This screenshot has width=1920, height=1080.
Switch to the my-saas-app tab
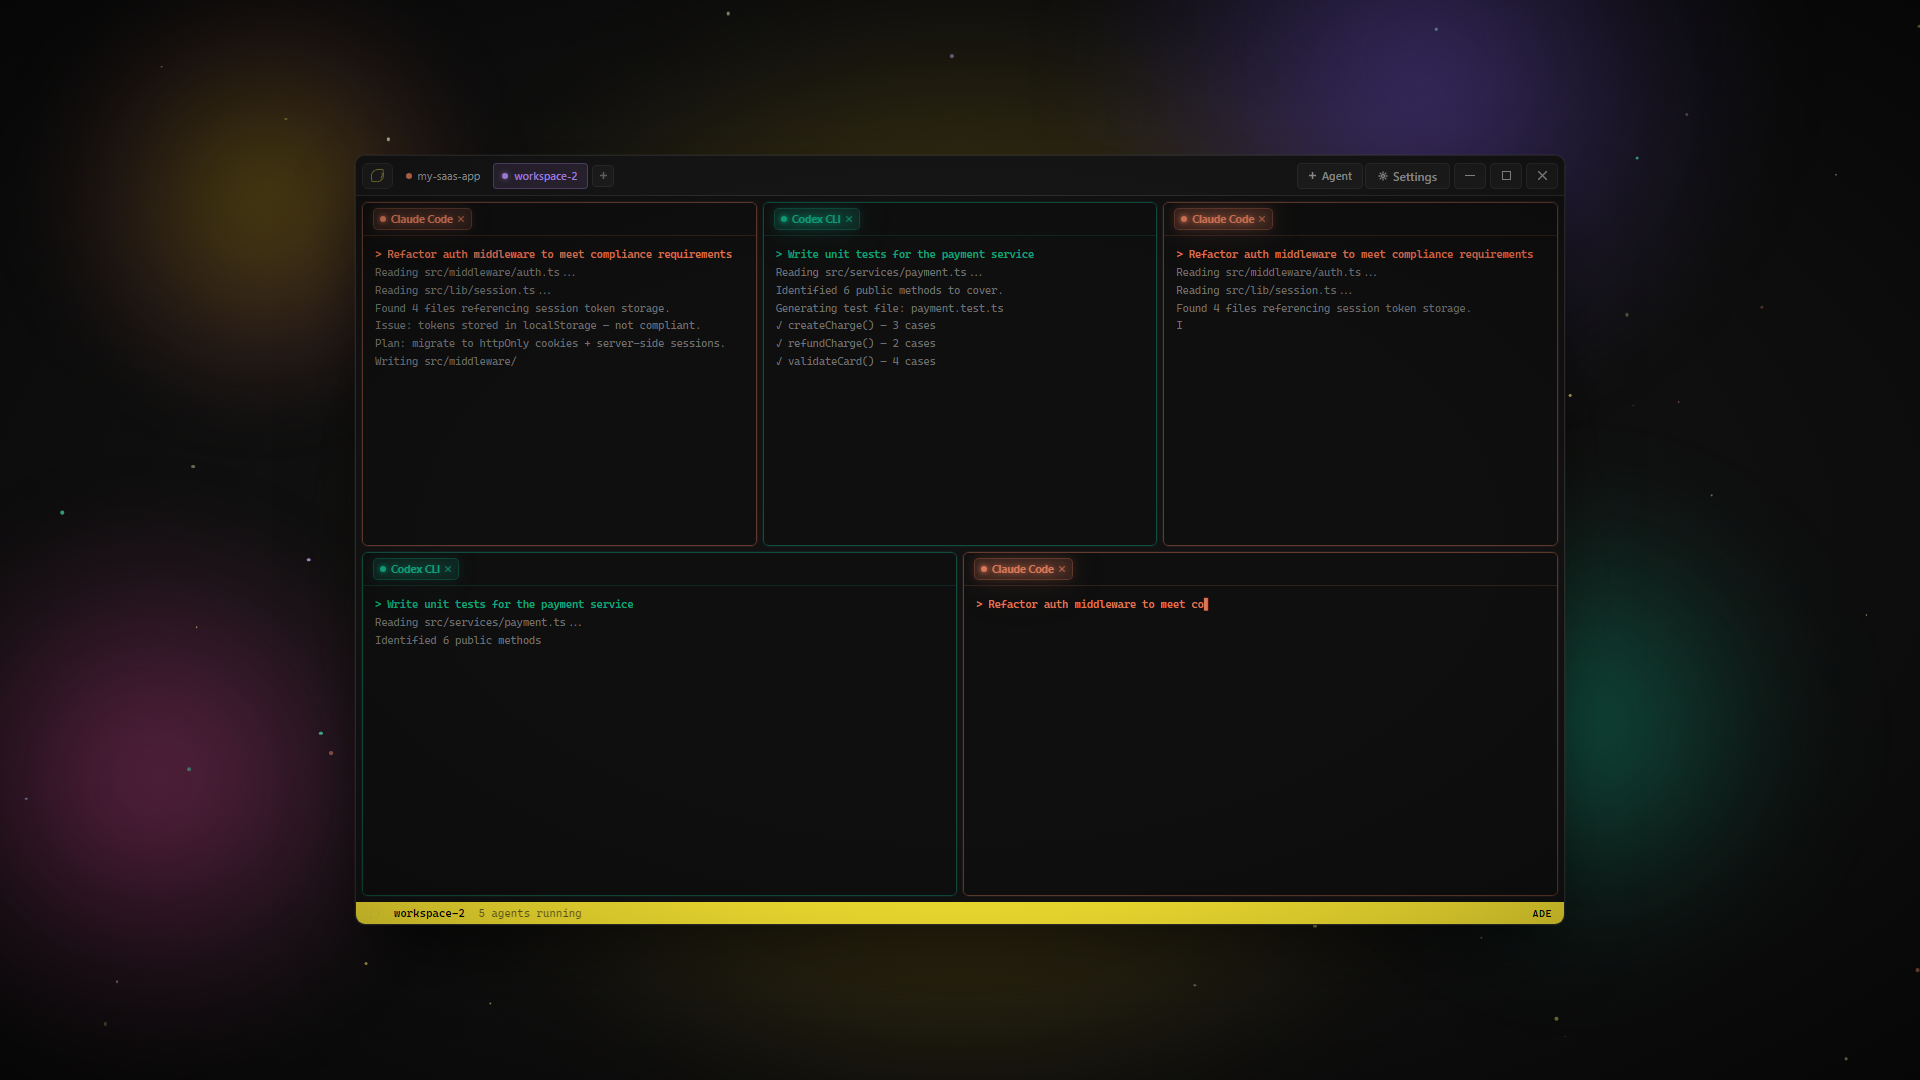[x=447, y=176]
